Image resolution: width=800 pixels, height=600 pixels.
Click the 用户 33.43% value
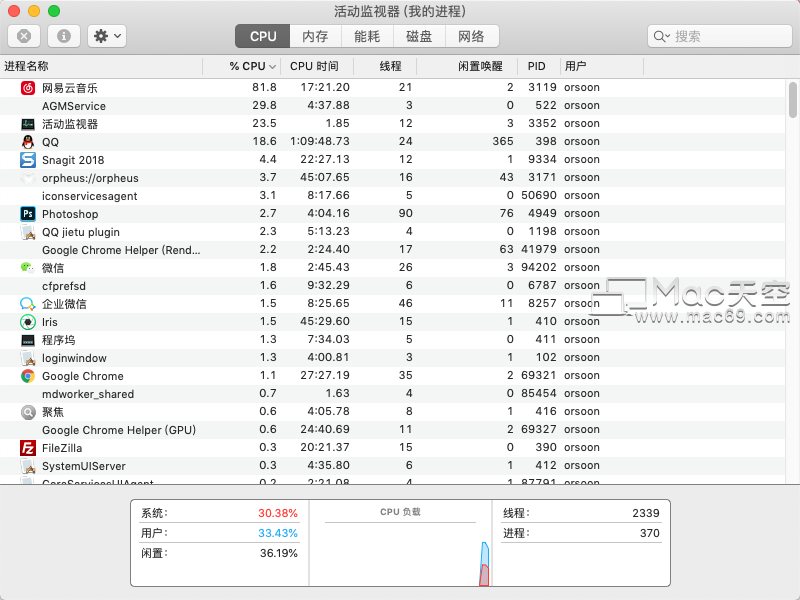click(278, 533)
